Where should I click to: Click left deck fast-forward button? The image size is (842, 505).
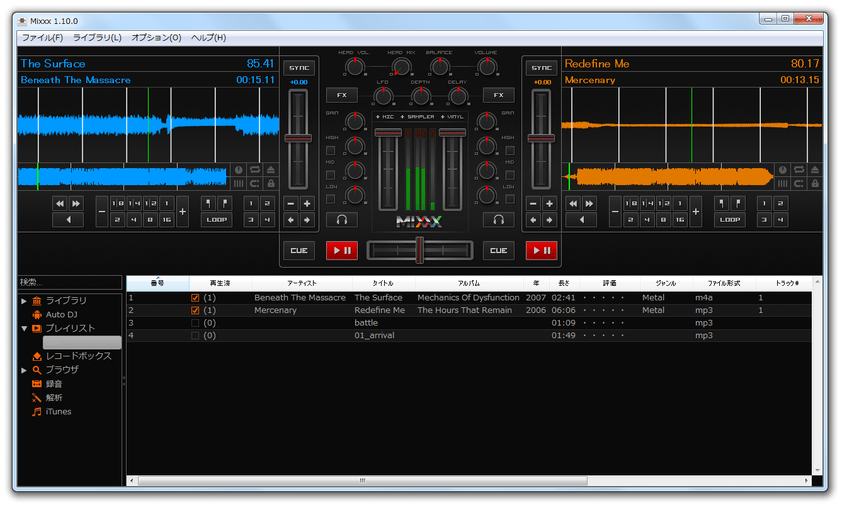pos(76,204)
